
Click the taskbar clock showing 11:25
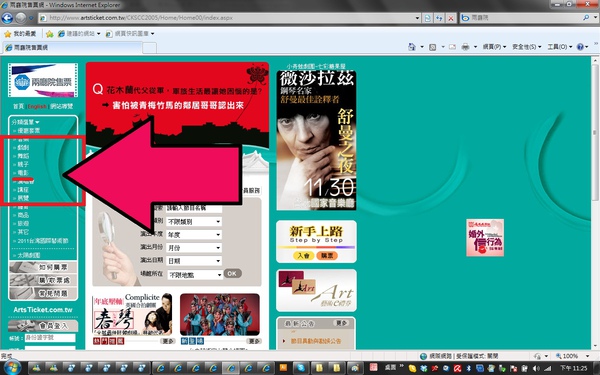pyautogui.click(x=574, y=368)
